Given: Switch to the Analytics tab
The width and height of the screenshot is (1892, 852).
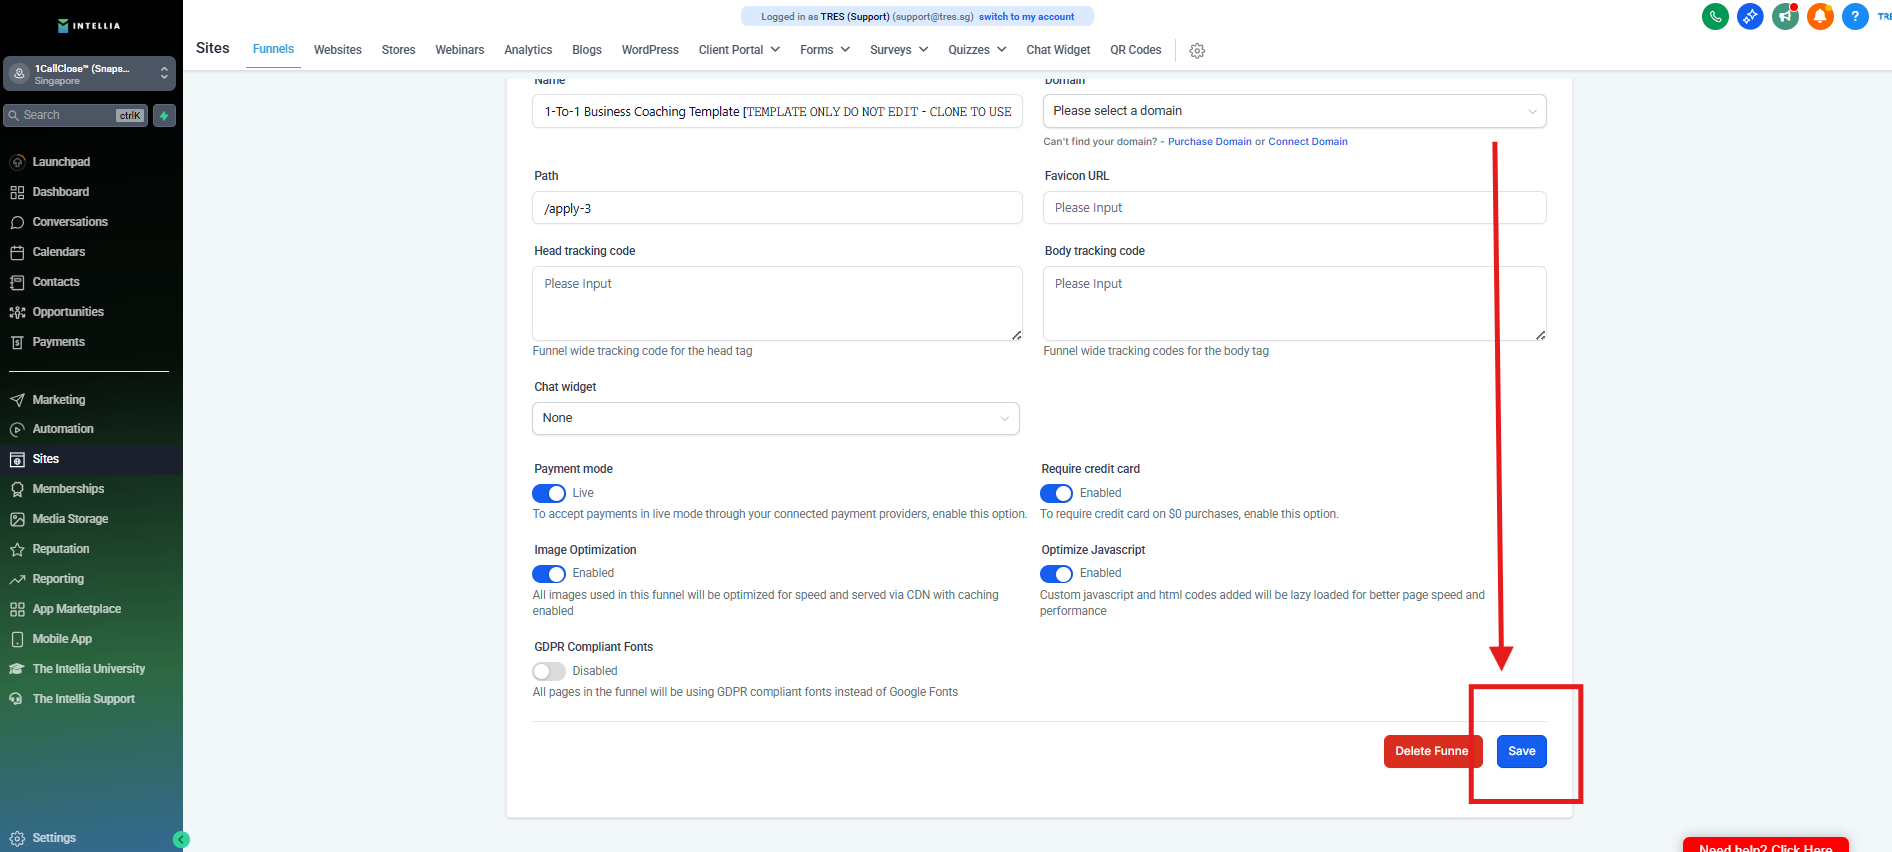Looking at the screenshot, I should pos(528,50).
